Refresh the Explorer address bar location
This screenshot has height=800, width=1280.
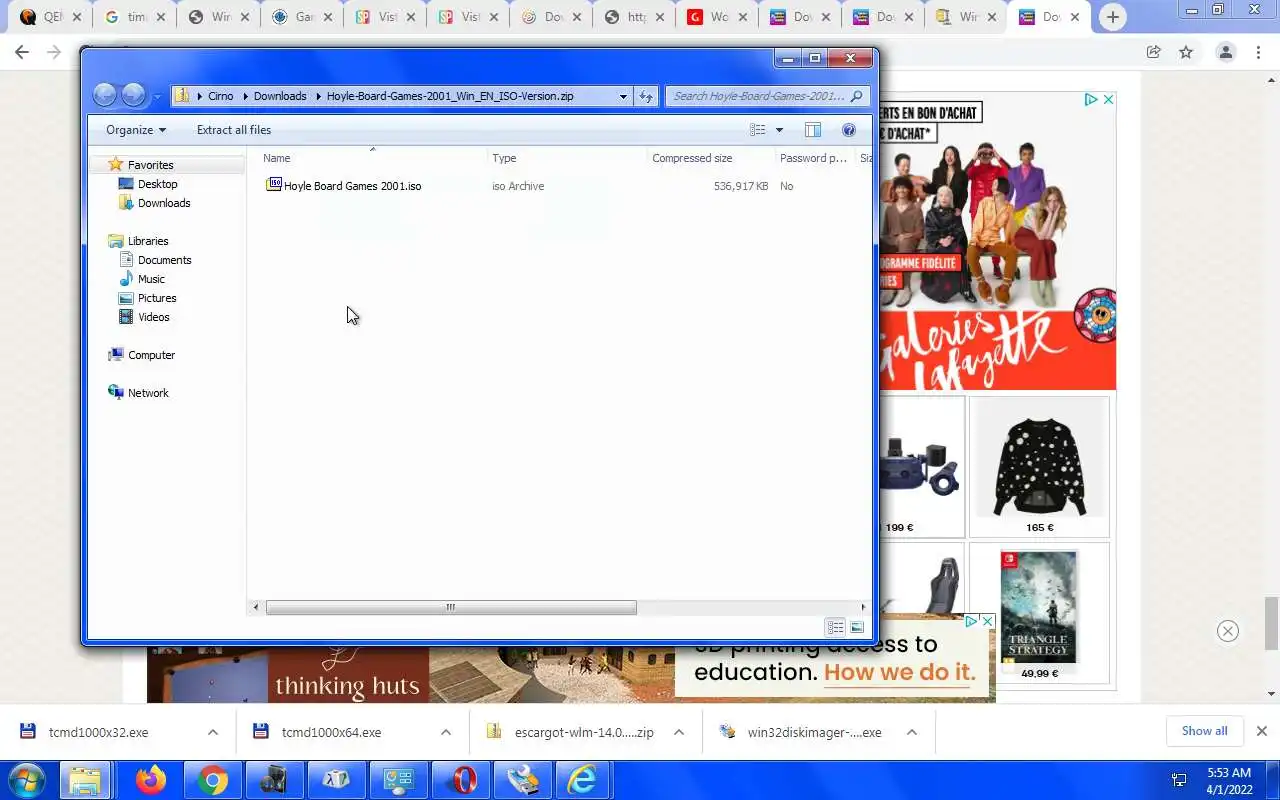coord(646,96)
